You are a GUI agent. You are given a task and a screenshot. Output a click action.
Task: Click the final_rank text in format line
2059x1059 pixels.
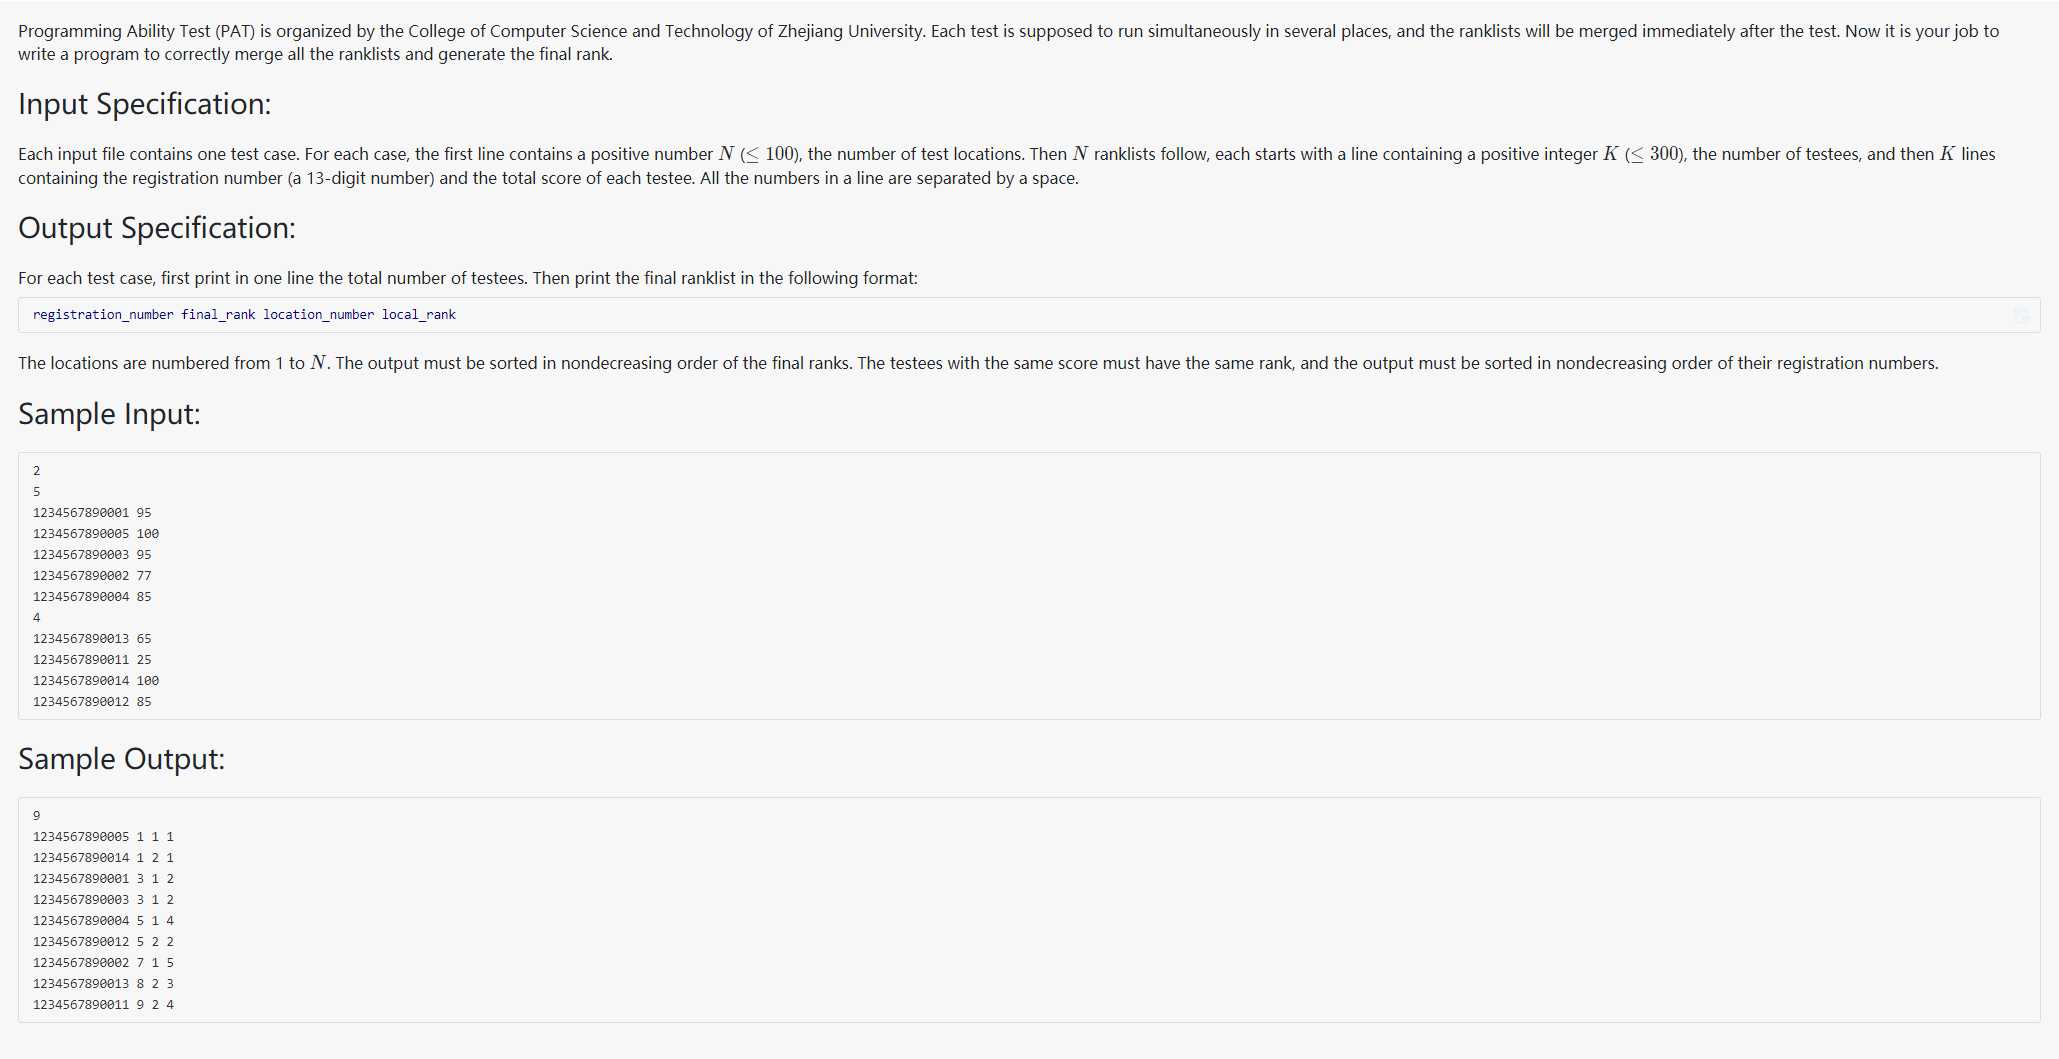coord(218,315)
